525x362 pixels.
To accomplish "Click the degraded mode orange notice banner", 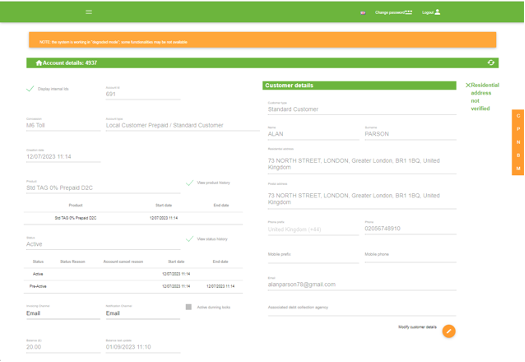I will (x=262, y=40).
